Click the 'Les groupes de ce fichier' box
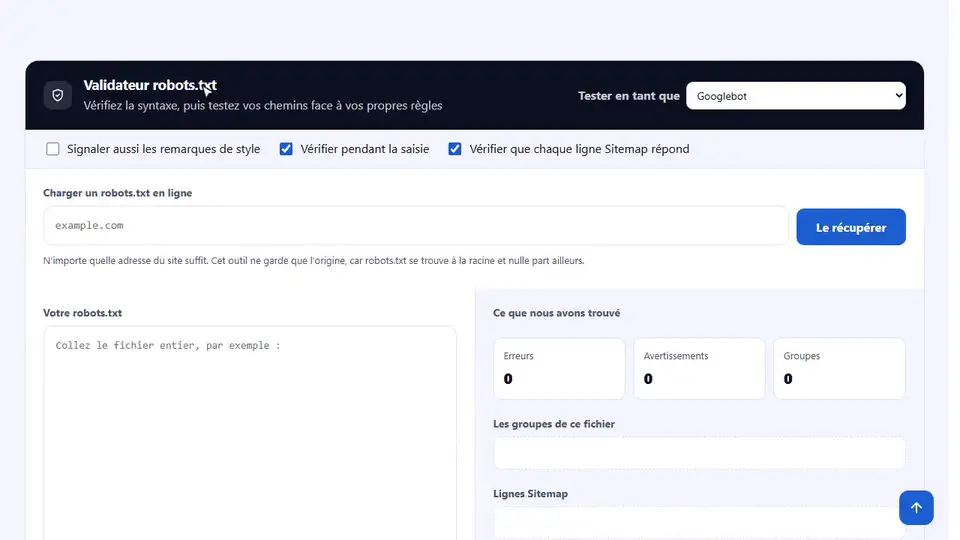This screenshot has height=540, width=960. point(699,453)
